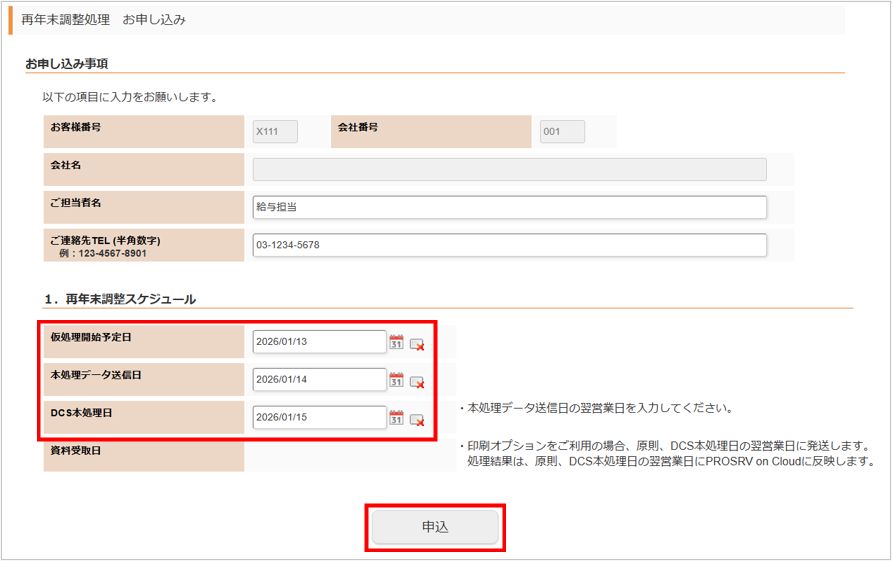Click the disabled お客様番号 field X111
Screen dimensions: 892x561
coord(275,131)
